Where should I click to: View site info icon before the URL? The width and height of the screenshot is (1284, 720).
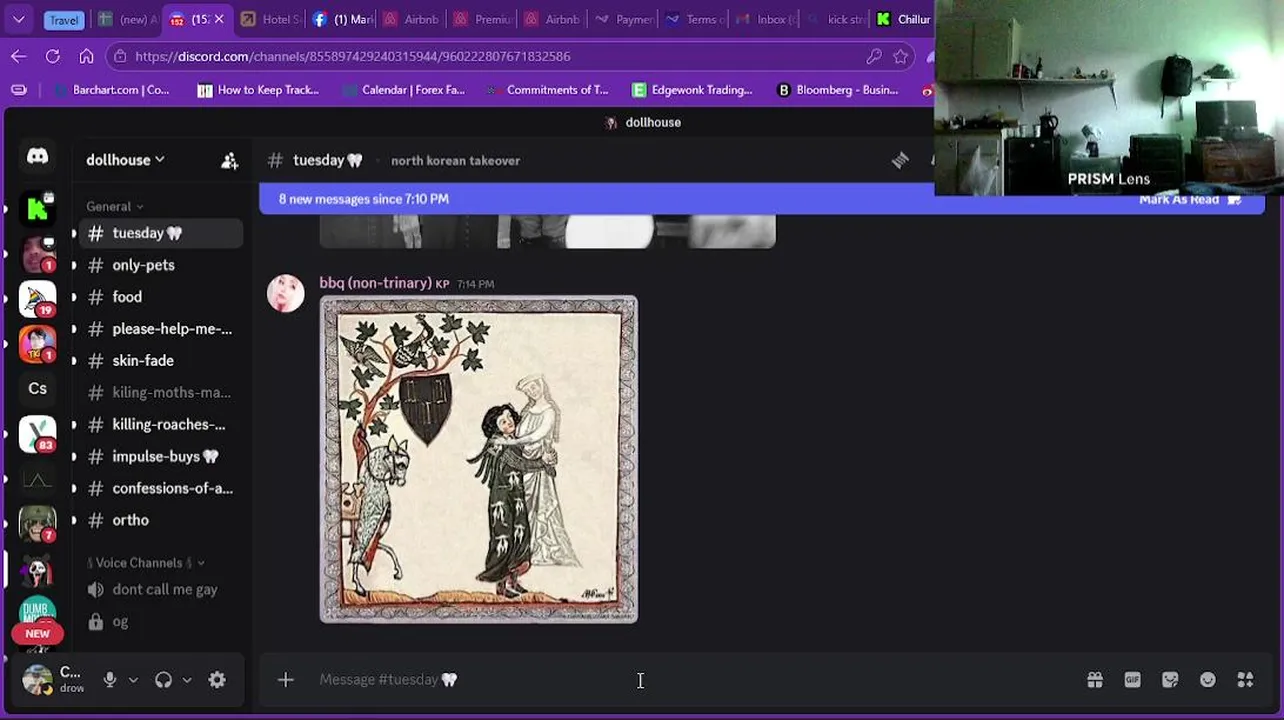tap(120, 56)
